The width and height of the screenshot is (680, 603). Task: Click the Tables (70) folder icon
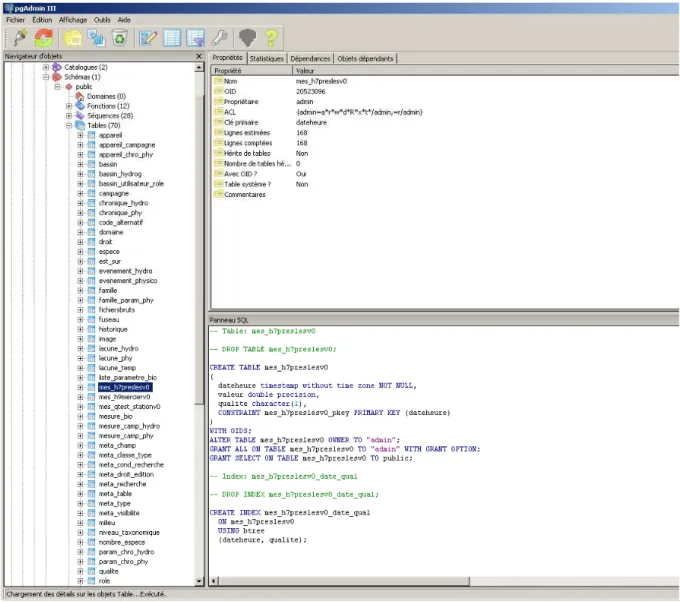(80, 125)
